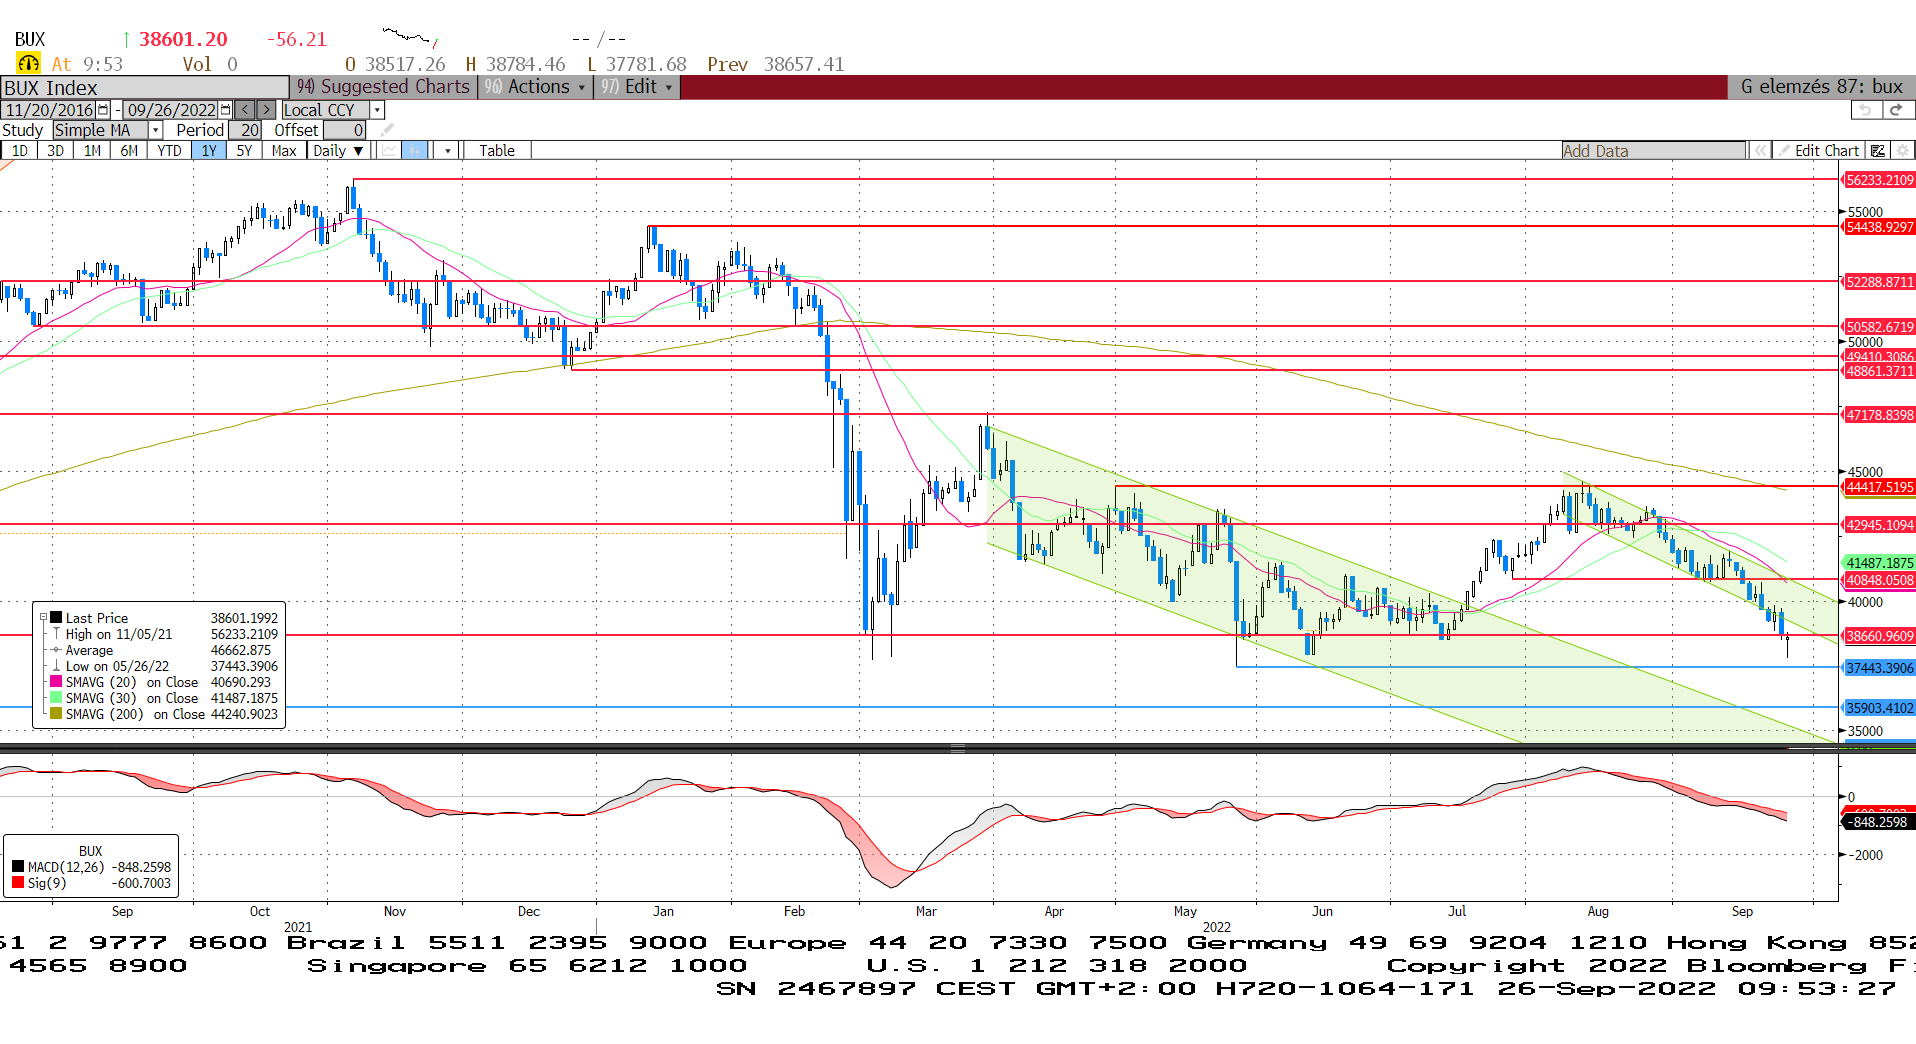
Task: Click the 54438.9297 price level label
Action: click(1879, 227)
